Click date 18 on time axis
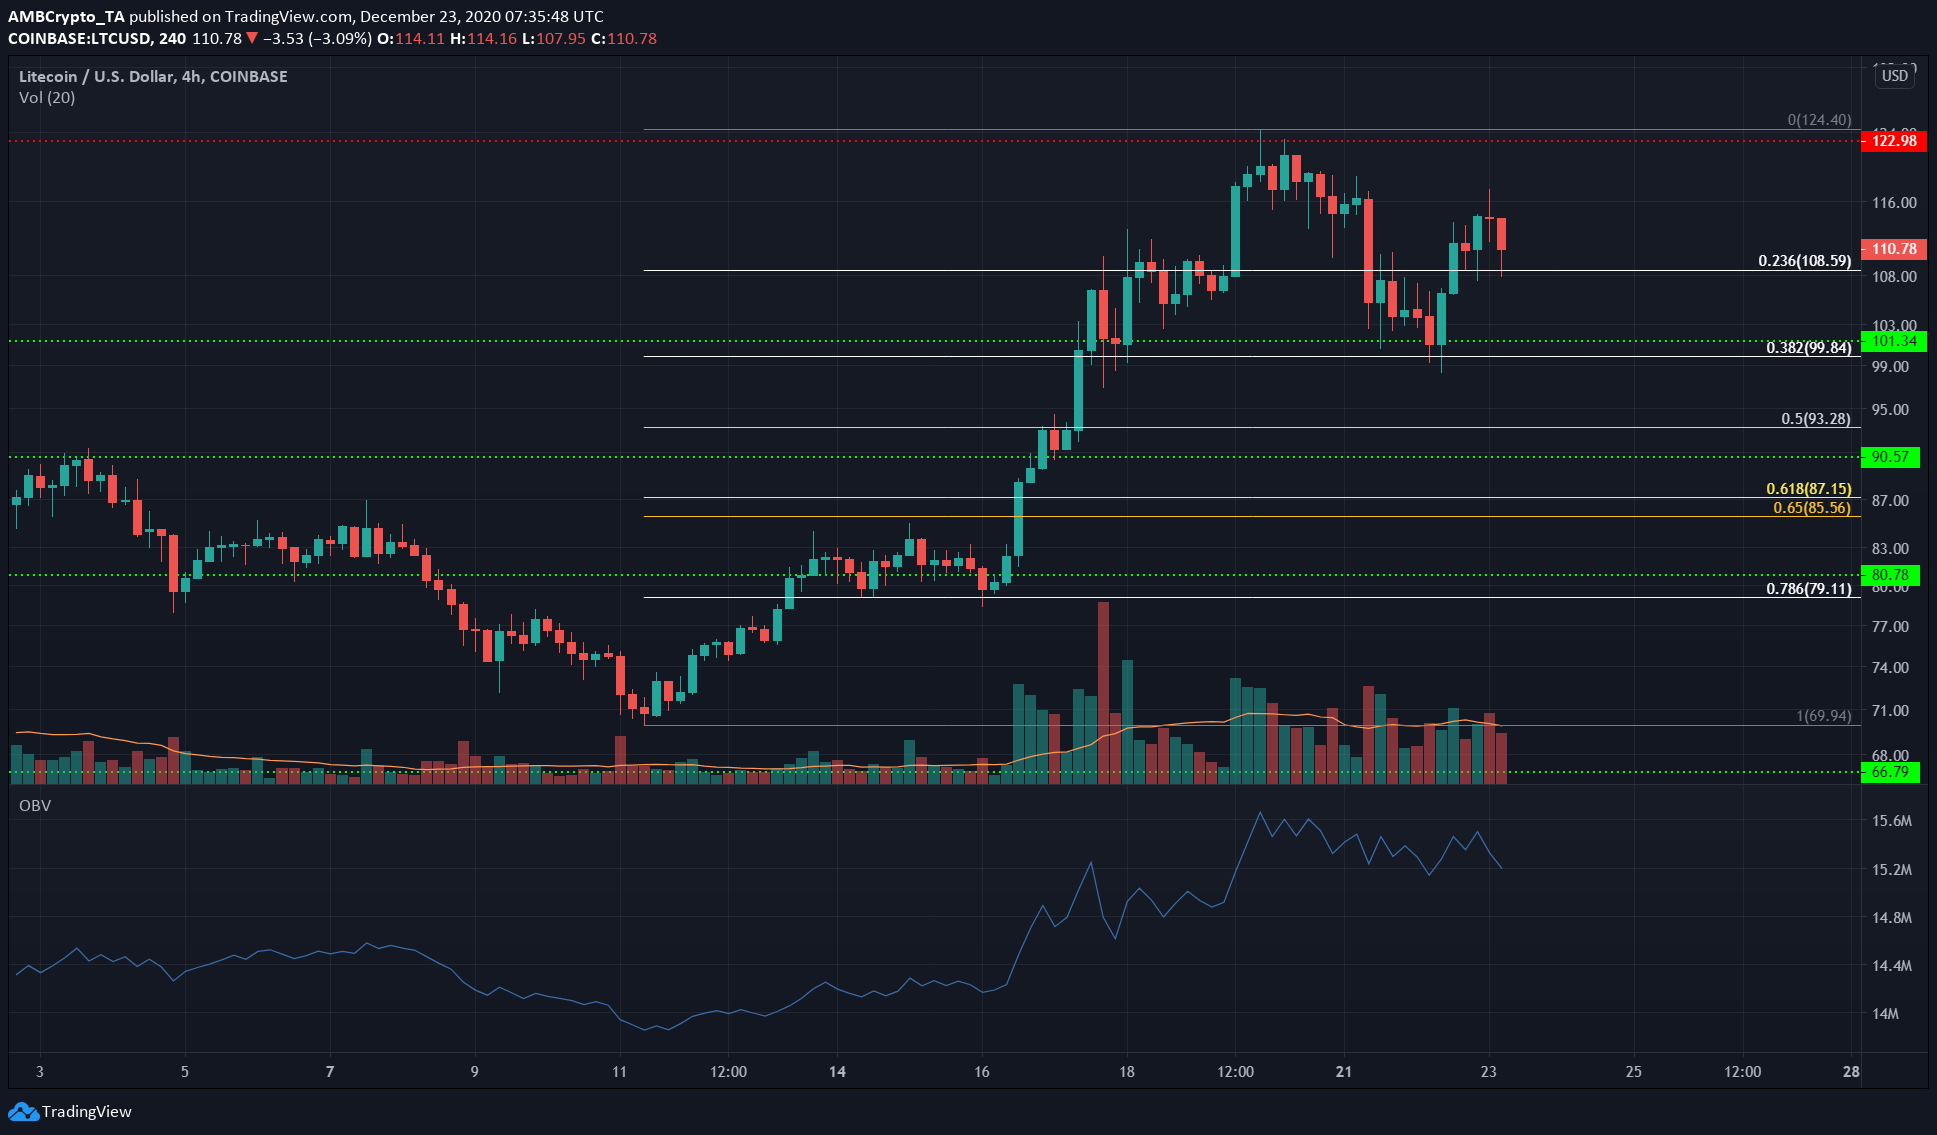Image resolution: width=1937 pixels, height=1135 pixels. (x=1127, y=1072)
